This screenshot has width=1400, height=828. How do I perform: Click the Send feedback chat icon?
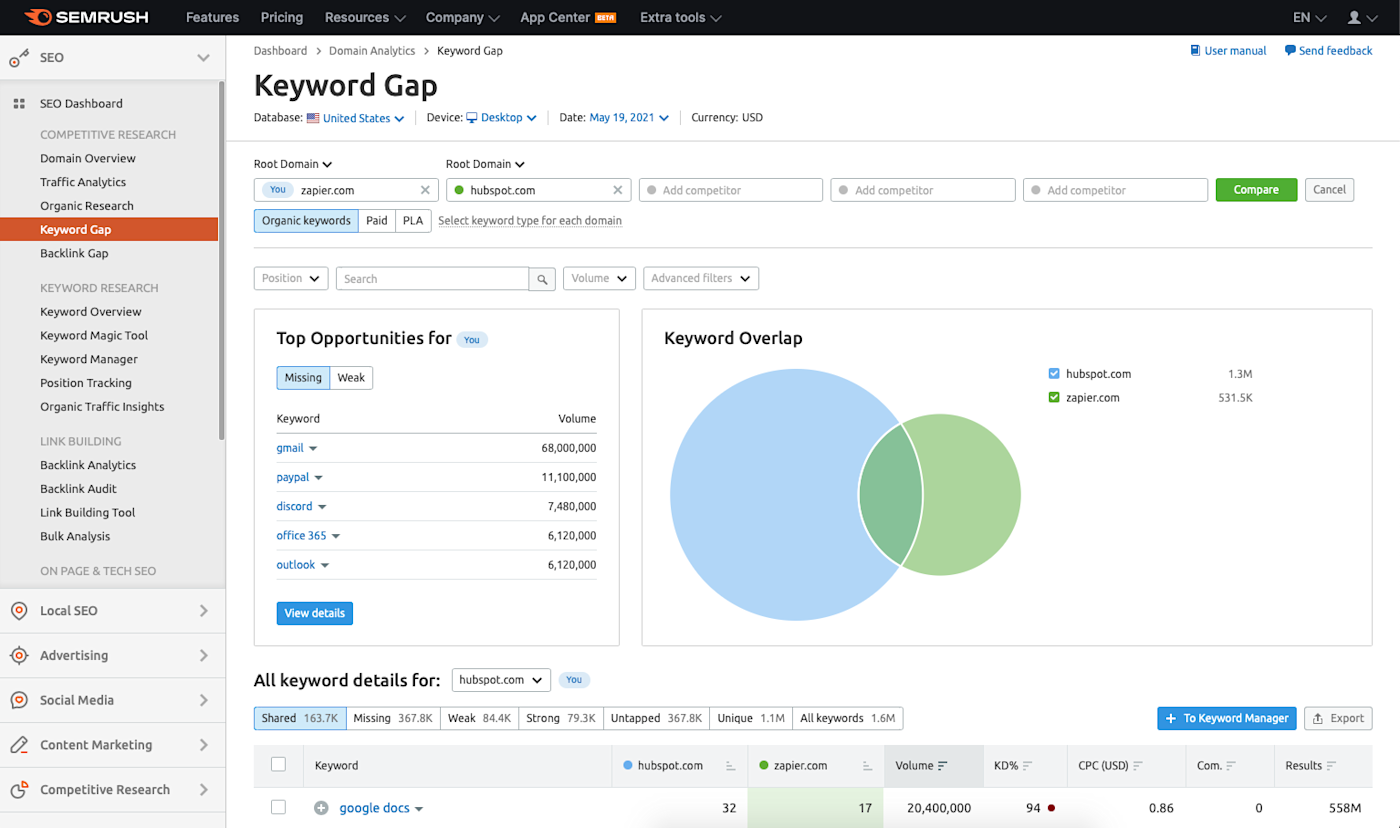(x=1290, y=51)
